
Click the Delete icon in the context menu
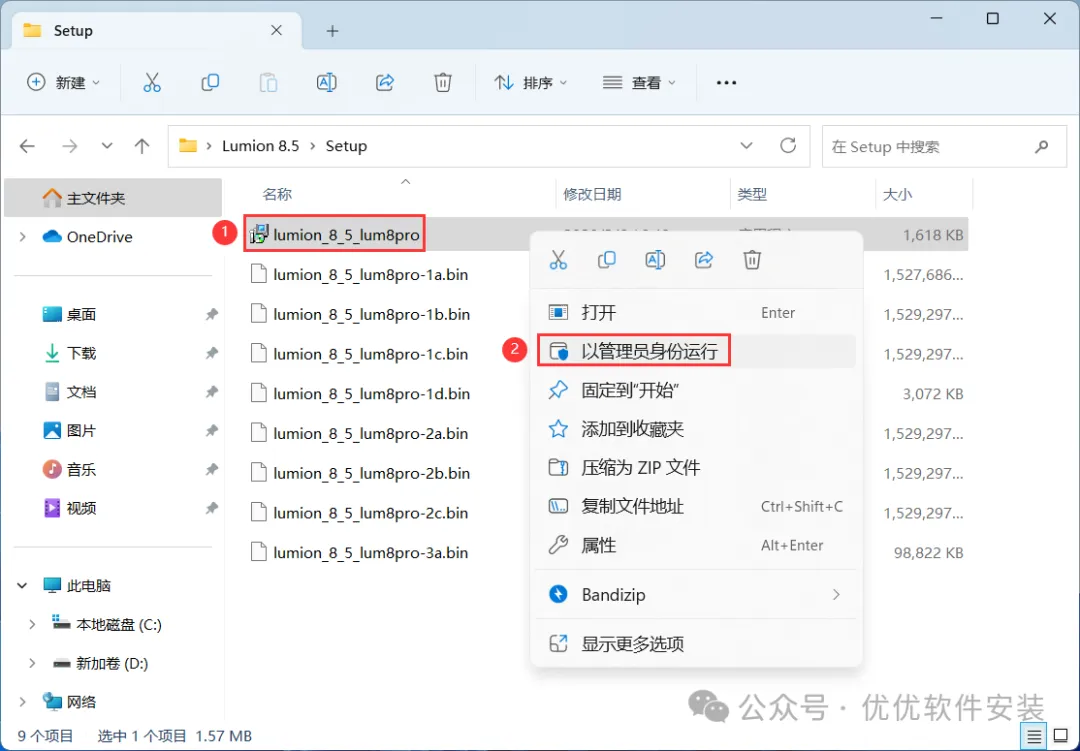coord(752,260)
